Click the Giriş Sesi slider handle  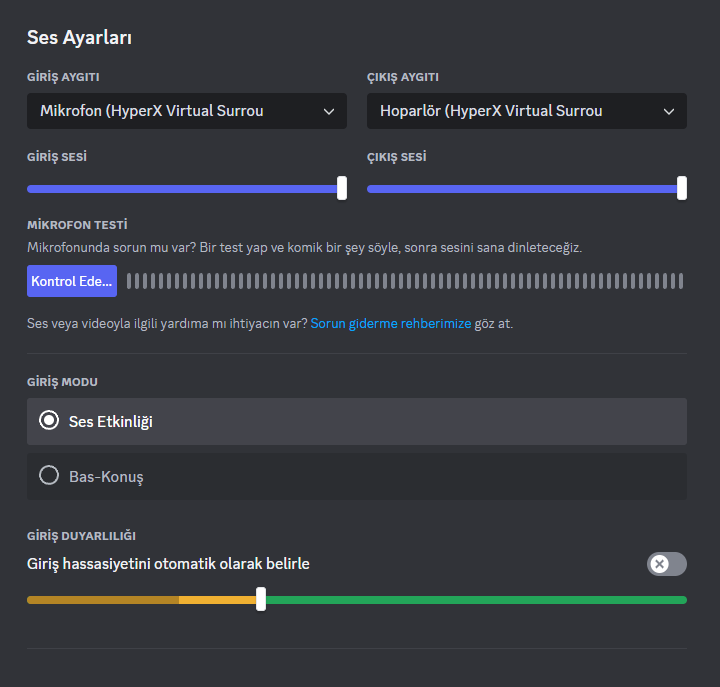(x=342, y=188)
